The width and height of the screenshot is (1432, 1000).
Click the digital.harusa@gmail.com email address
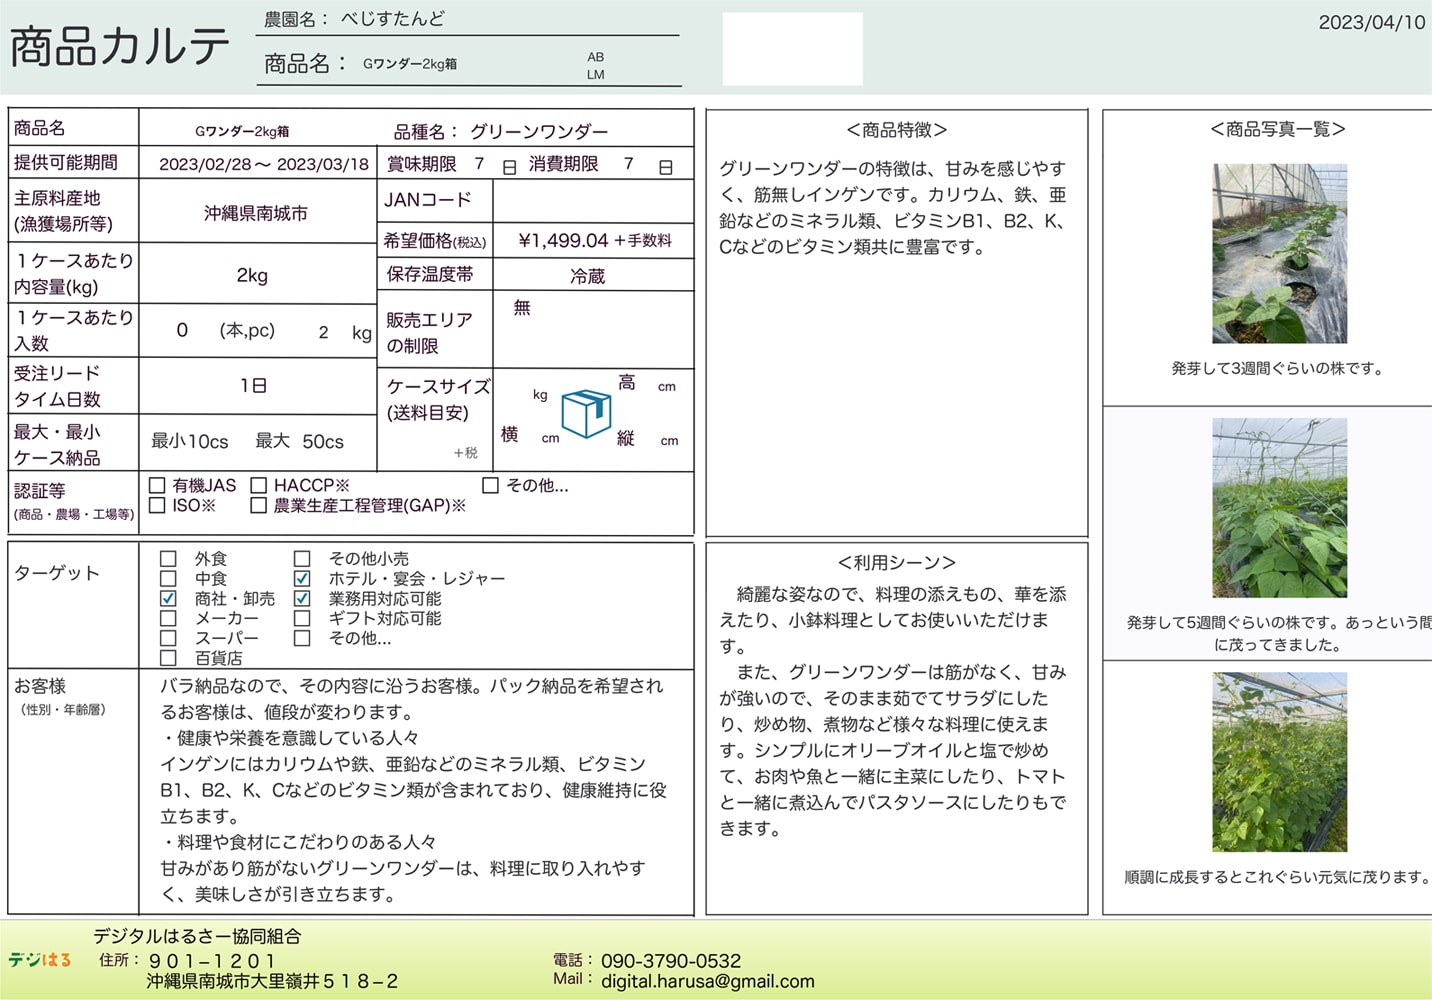tap(707, 982)
